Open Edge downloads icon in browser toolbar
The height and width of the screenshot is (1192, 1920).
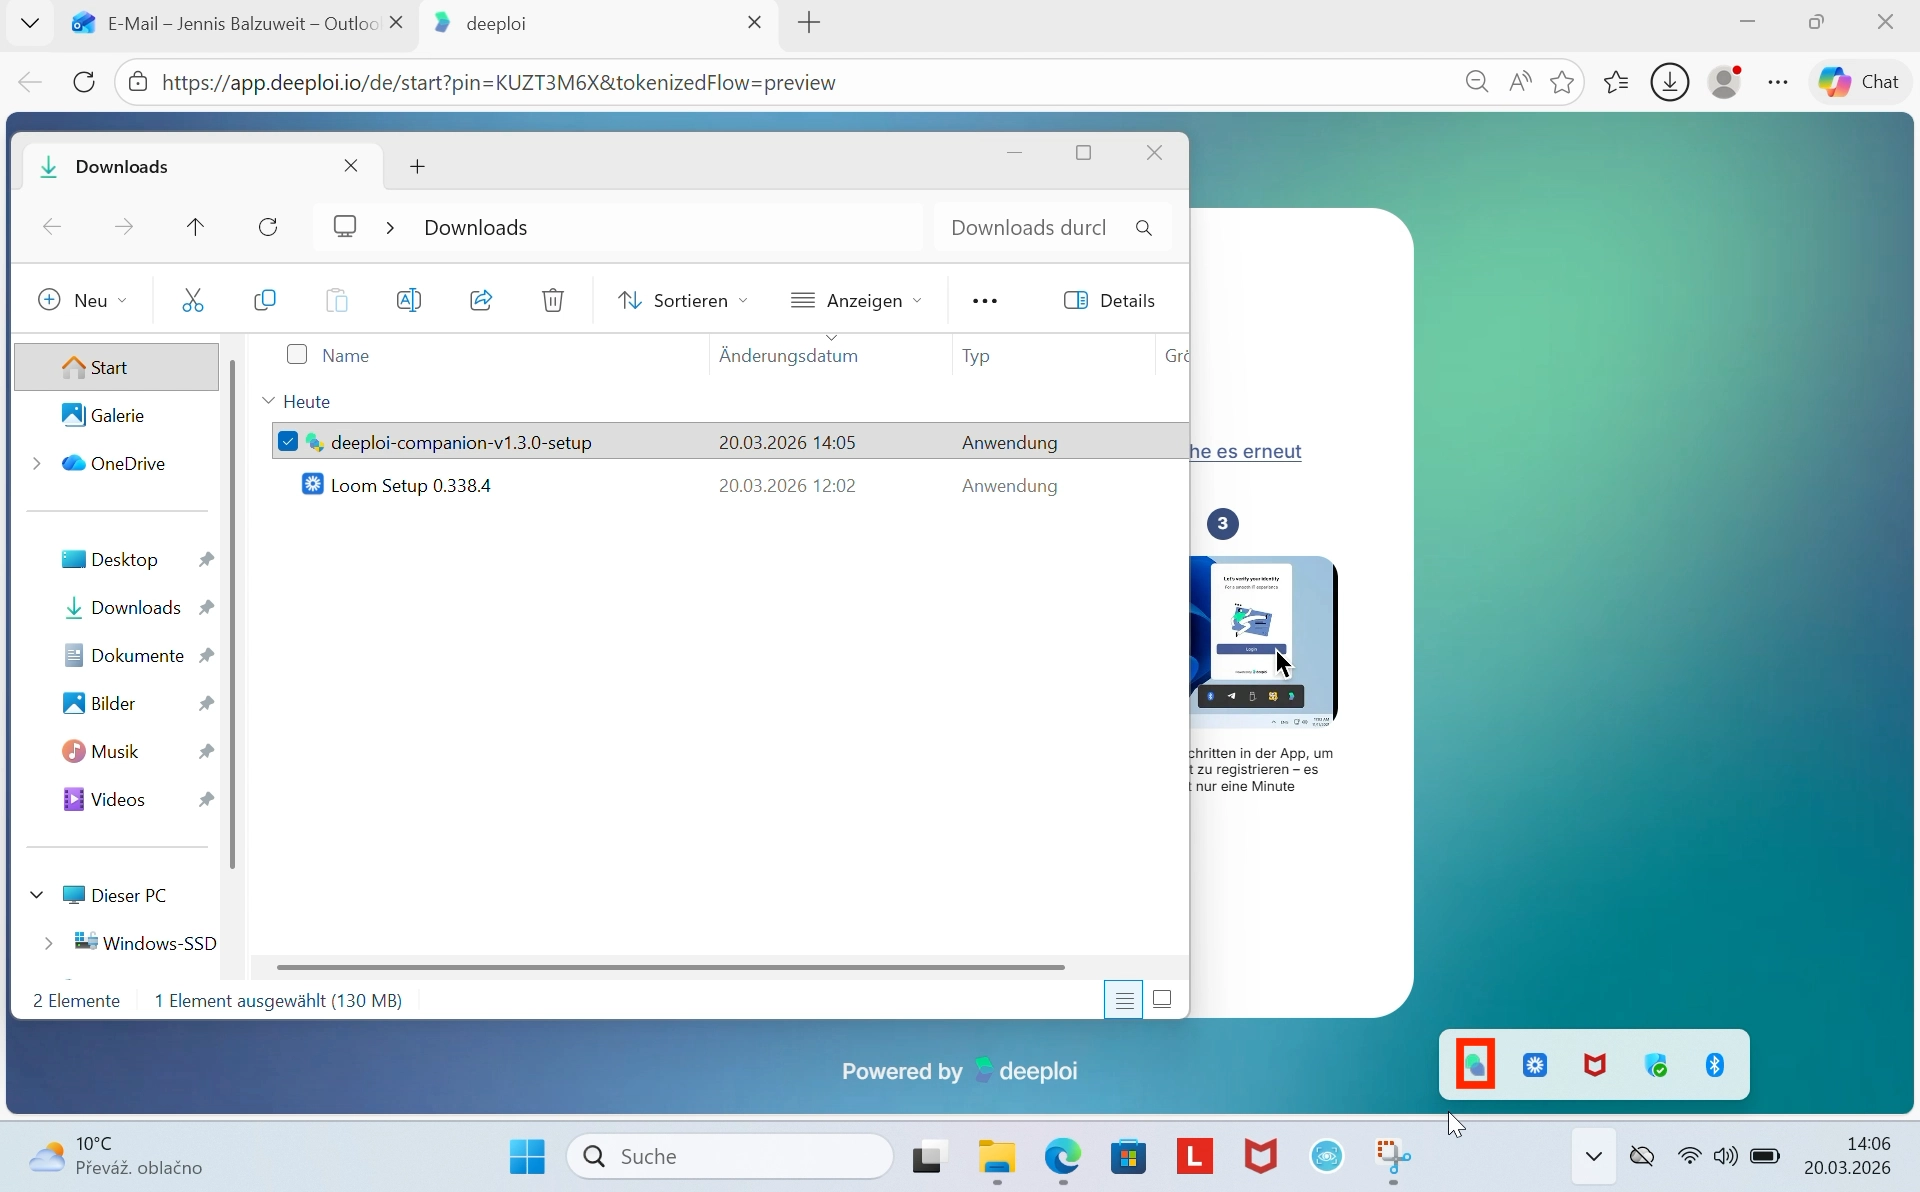[x=1670, y=82]
